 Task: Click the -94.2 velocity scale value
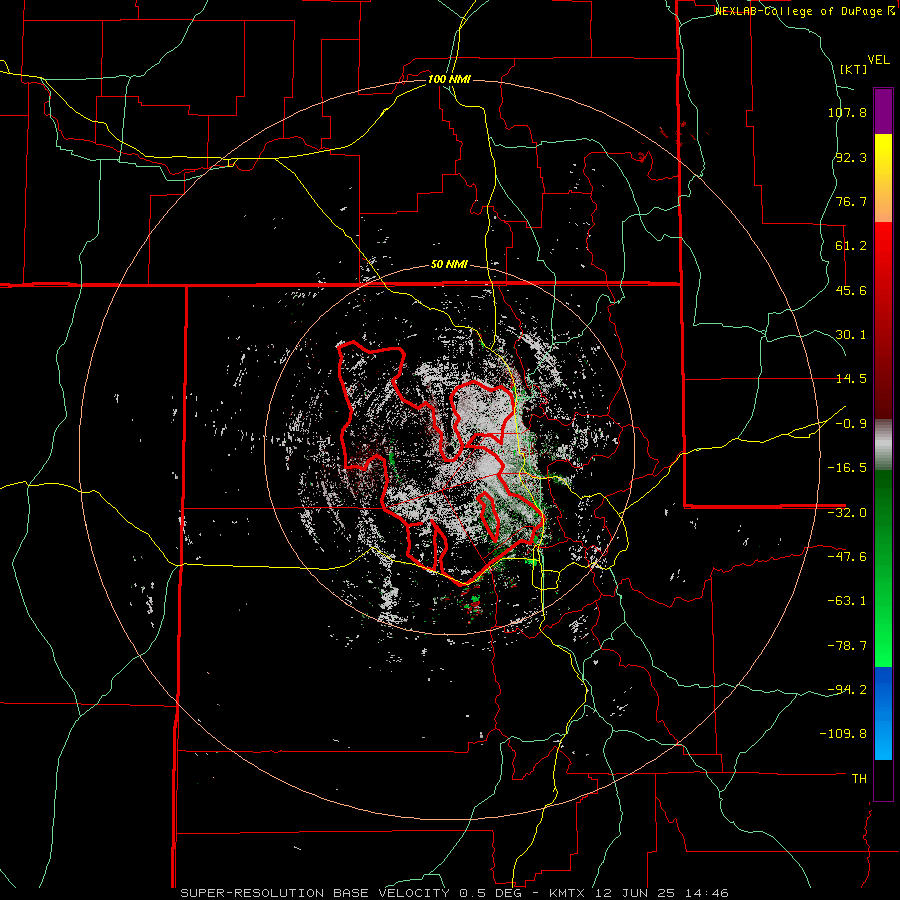tap(847, 689)
